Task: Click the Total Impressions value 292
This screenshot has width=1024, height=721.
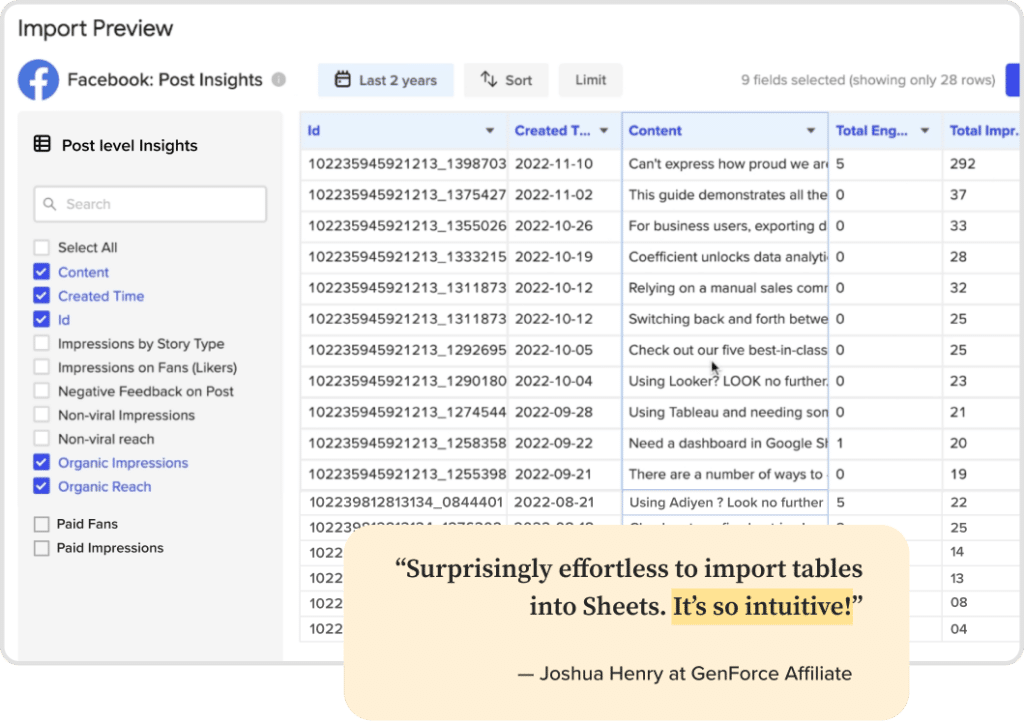Action: click(x=982, y=163)
